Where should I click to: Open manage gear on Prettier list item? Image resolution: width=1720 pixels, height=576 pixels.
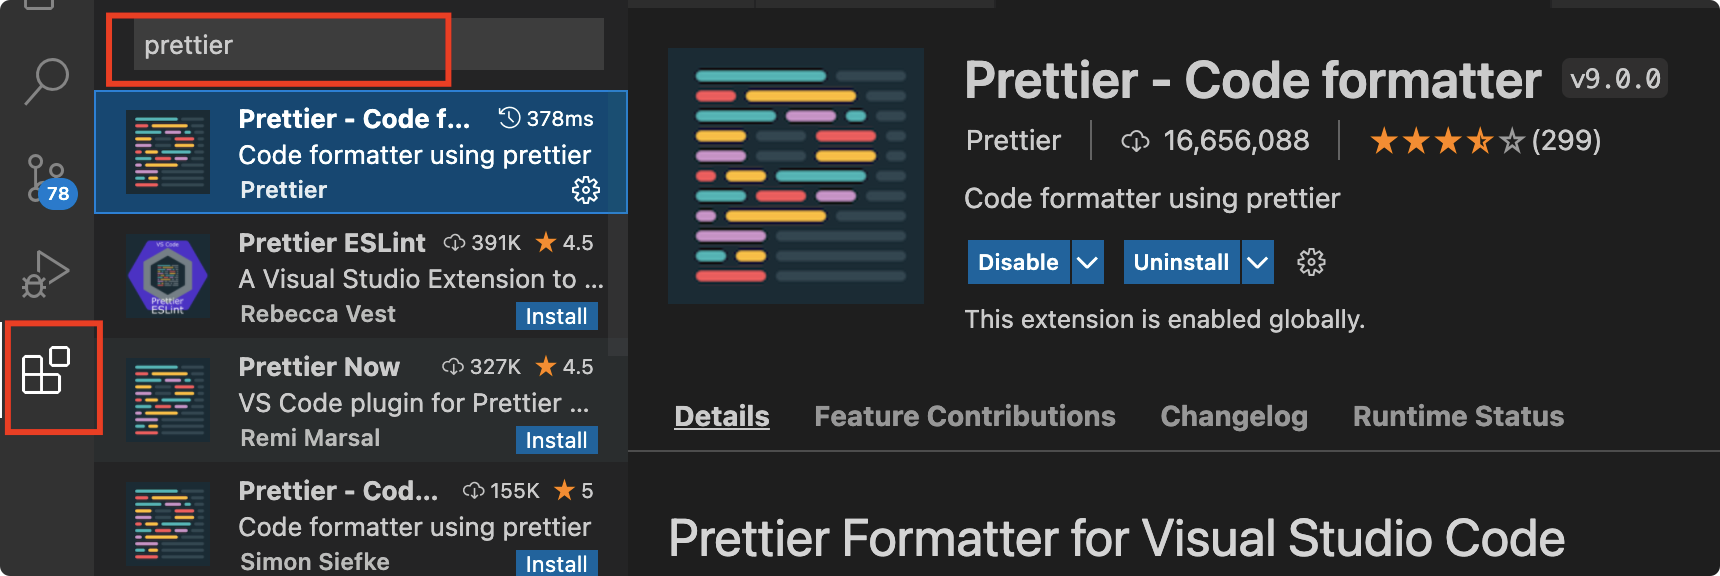pos(586,190)
